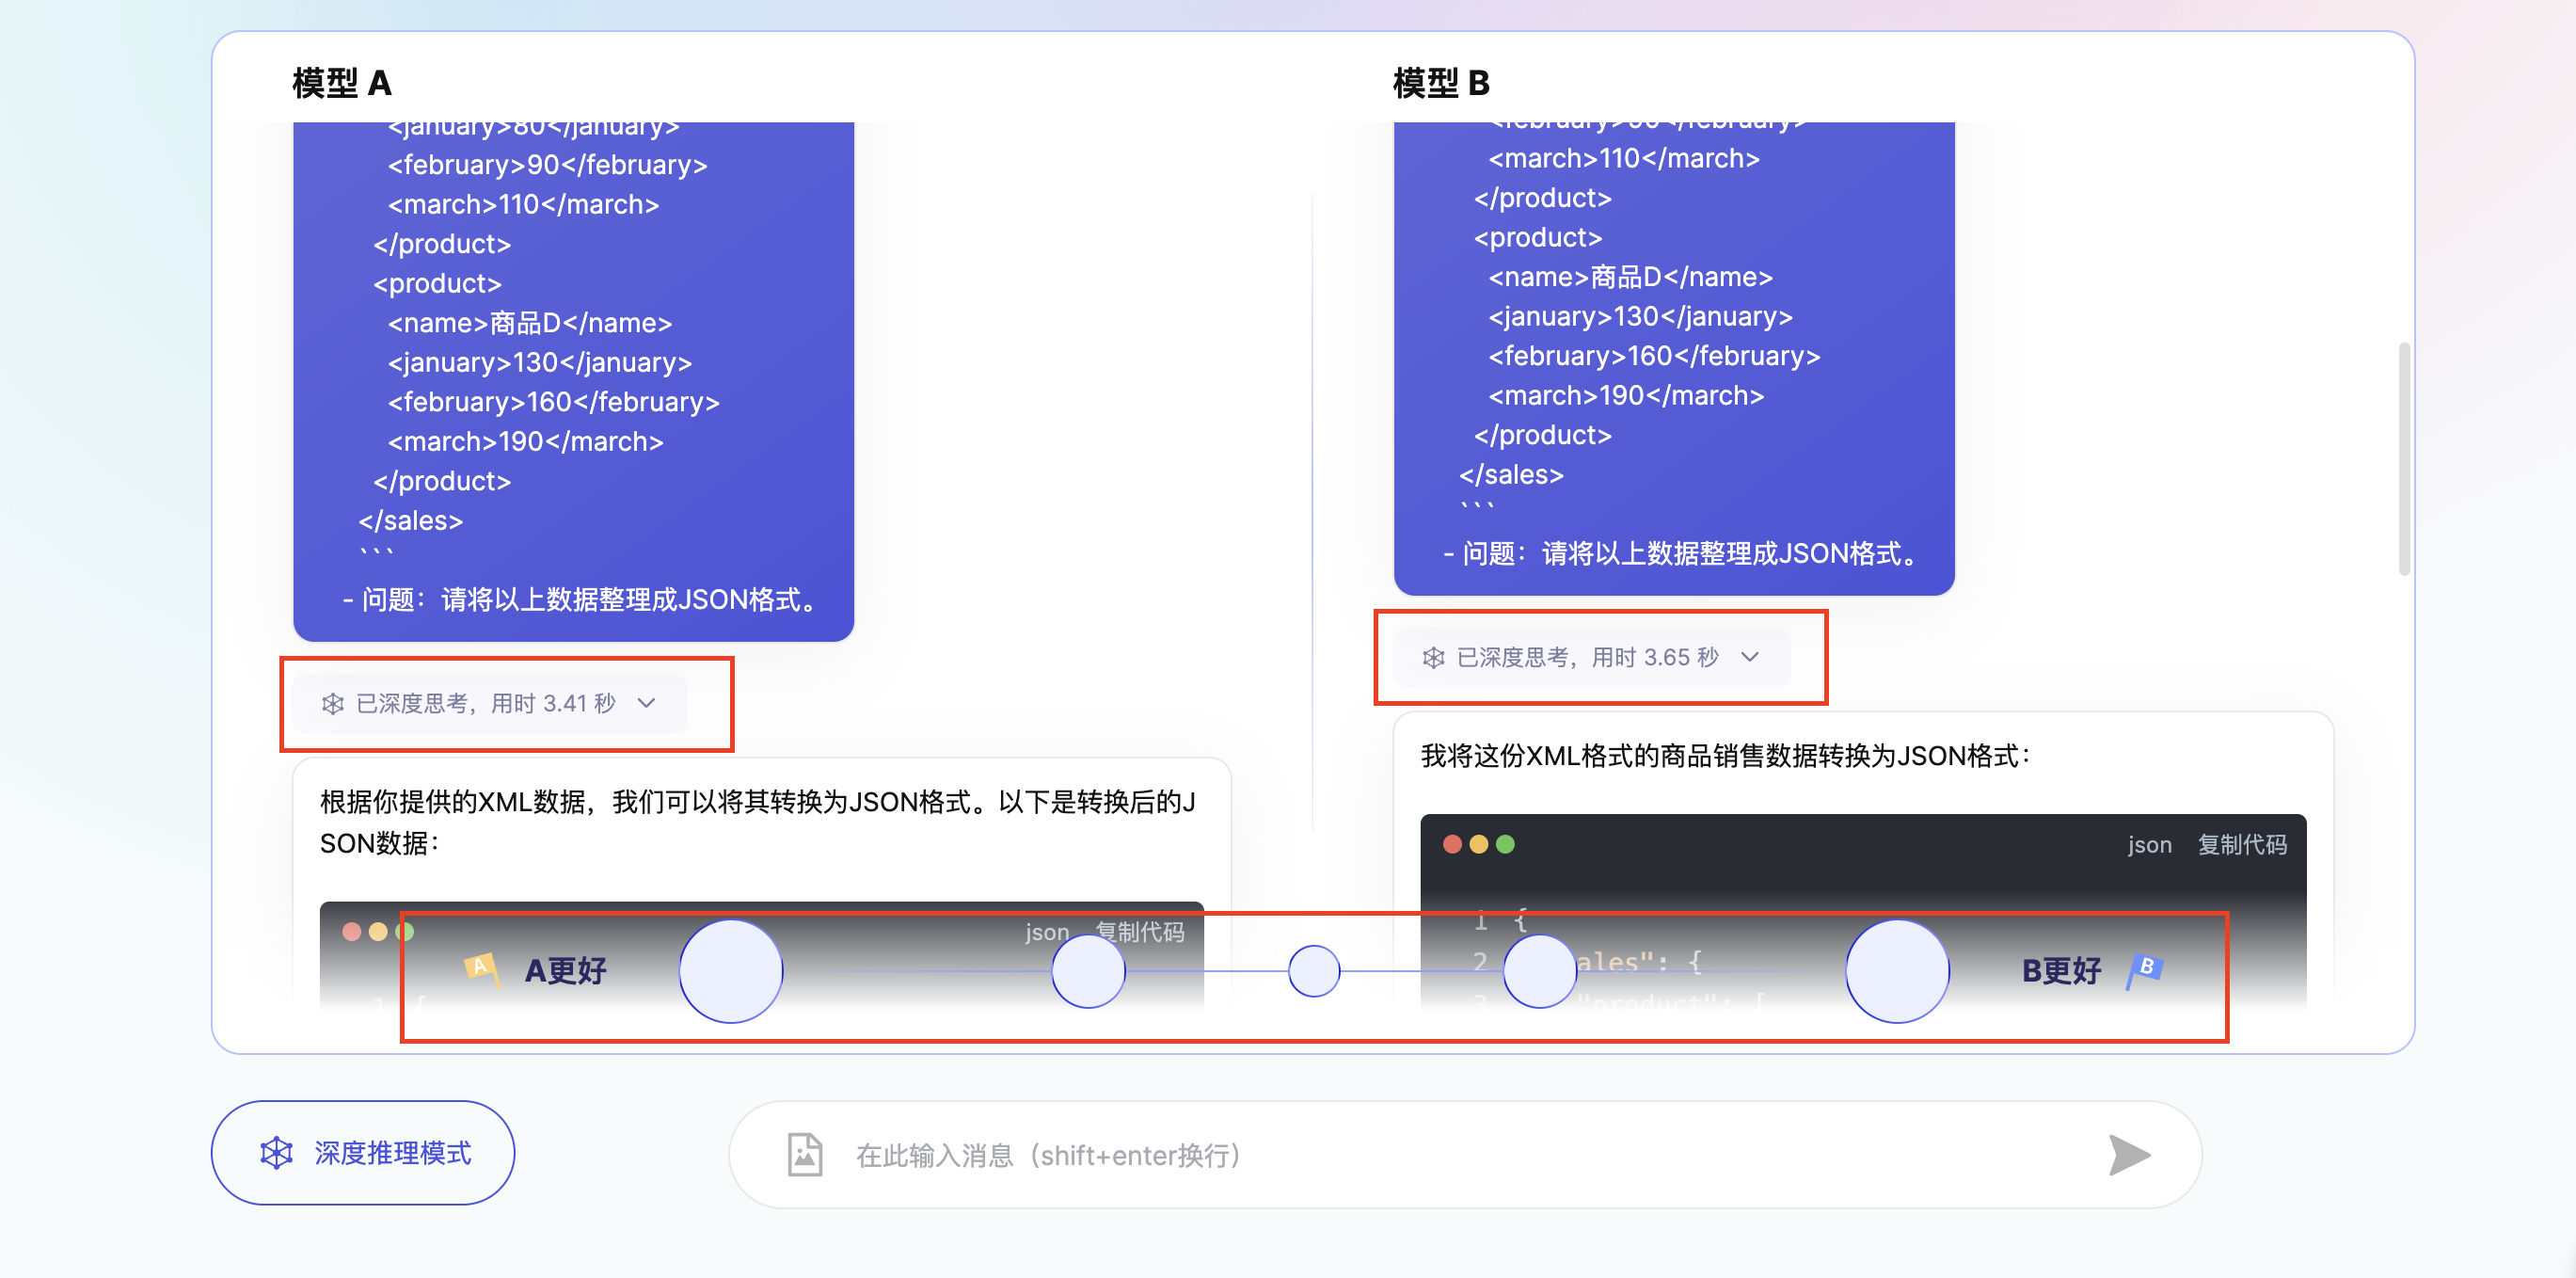The width and height of the screenshot is (2576, 1278).
Task: Click the thinking icon beside 用时 3.41 秒
Action: point(333,703)
